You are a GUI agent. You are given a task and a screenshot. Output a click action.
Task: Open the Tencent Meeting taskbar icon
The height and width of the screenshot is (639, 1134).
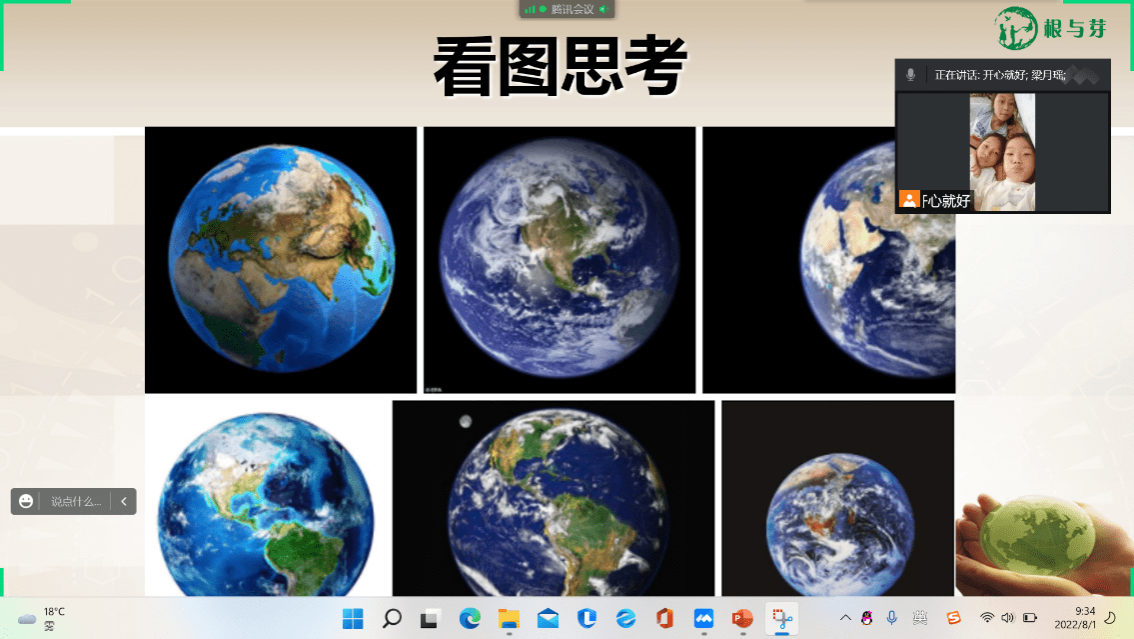[x=703, y=619]
